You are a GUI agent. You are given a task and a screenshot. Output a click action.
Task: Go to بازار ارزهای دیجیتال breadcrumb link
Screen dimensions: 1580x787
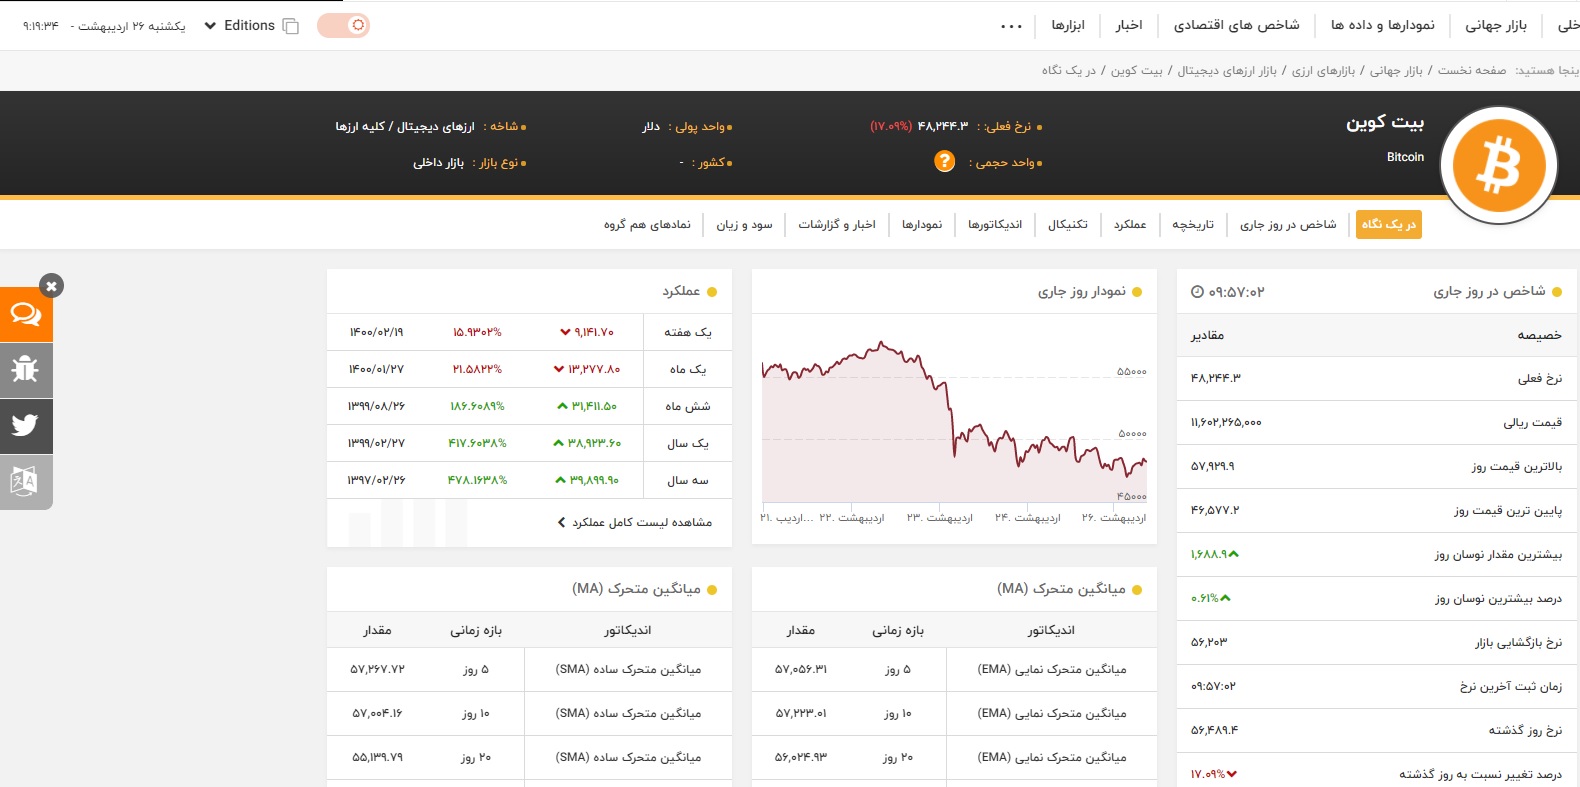[x=1226, y=71]
